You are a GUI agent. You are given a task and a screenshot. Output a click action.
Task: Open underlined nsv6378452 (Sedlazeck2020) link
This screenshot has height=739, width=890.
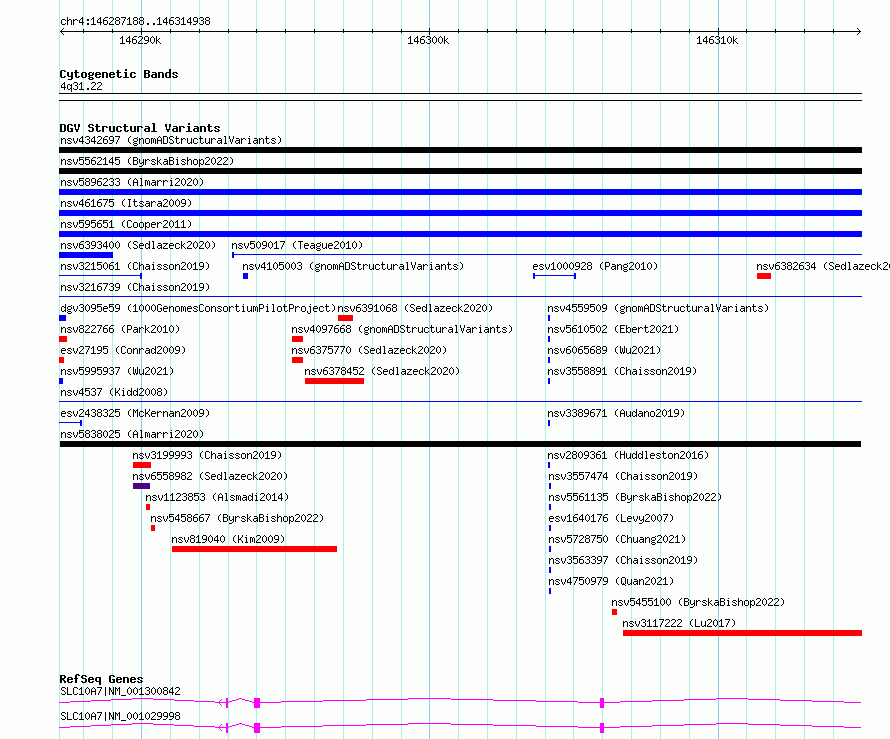tap(382, 371)
